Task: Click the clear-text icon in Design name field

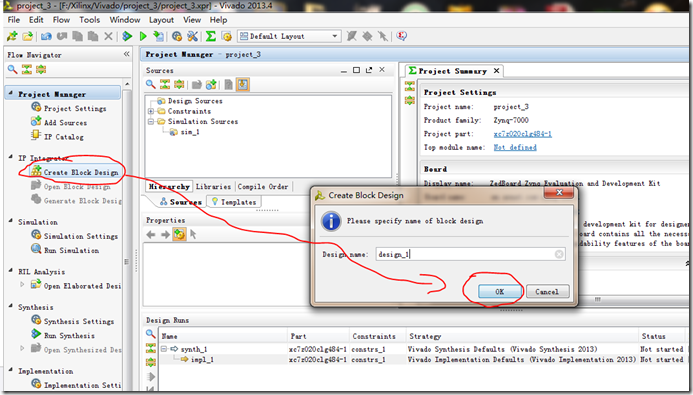Action: tap(559, 254)
